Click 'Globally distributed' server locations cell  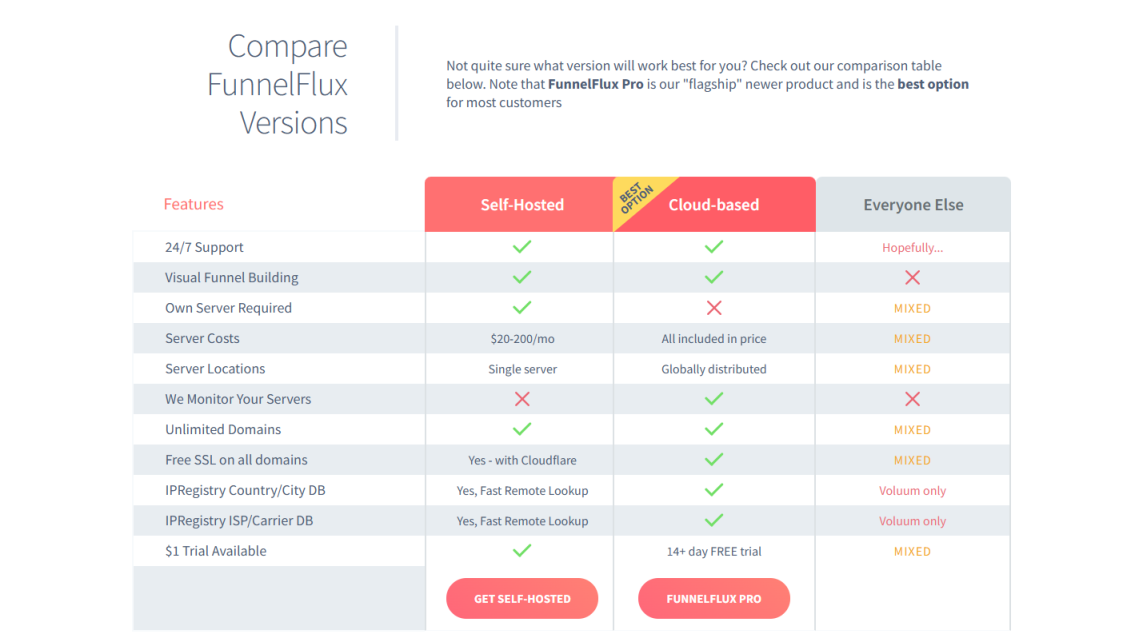pos(713,369)
